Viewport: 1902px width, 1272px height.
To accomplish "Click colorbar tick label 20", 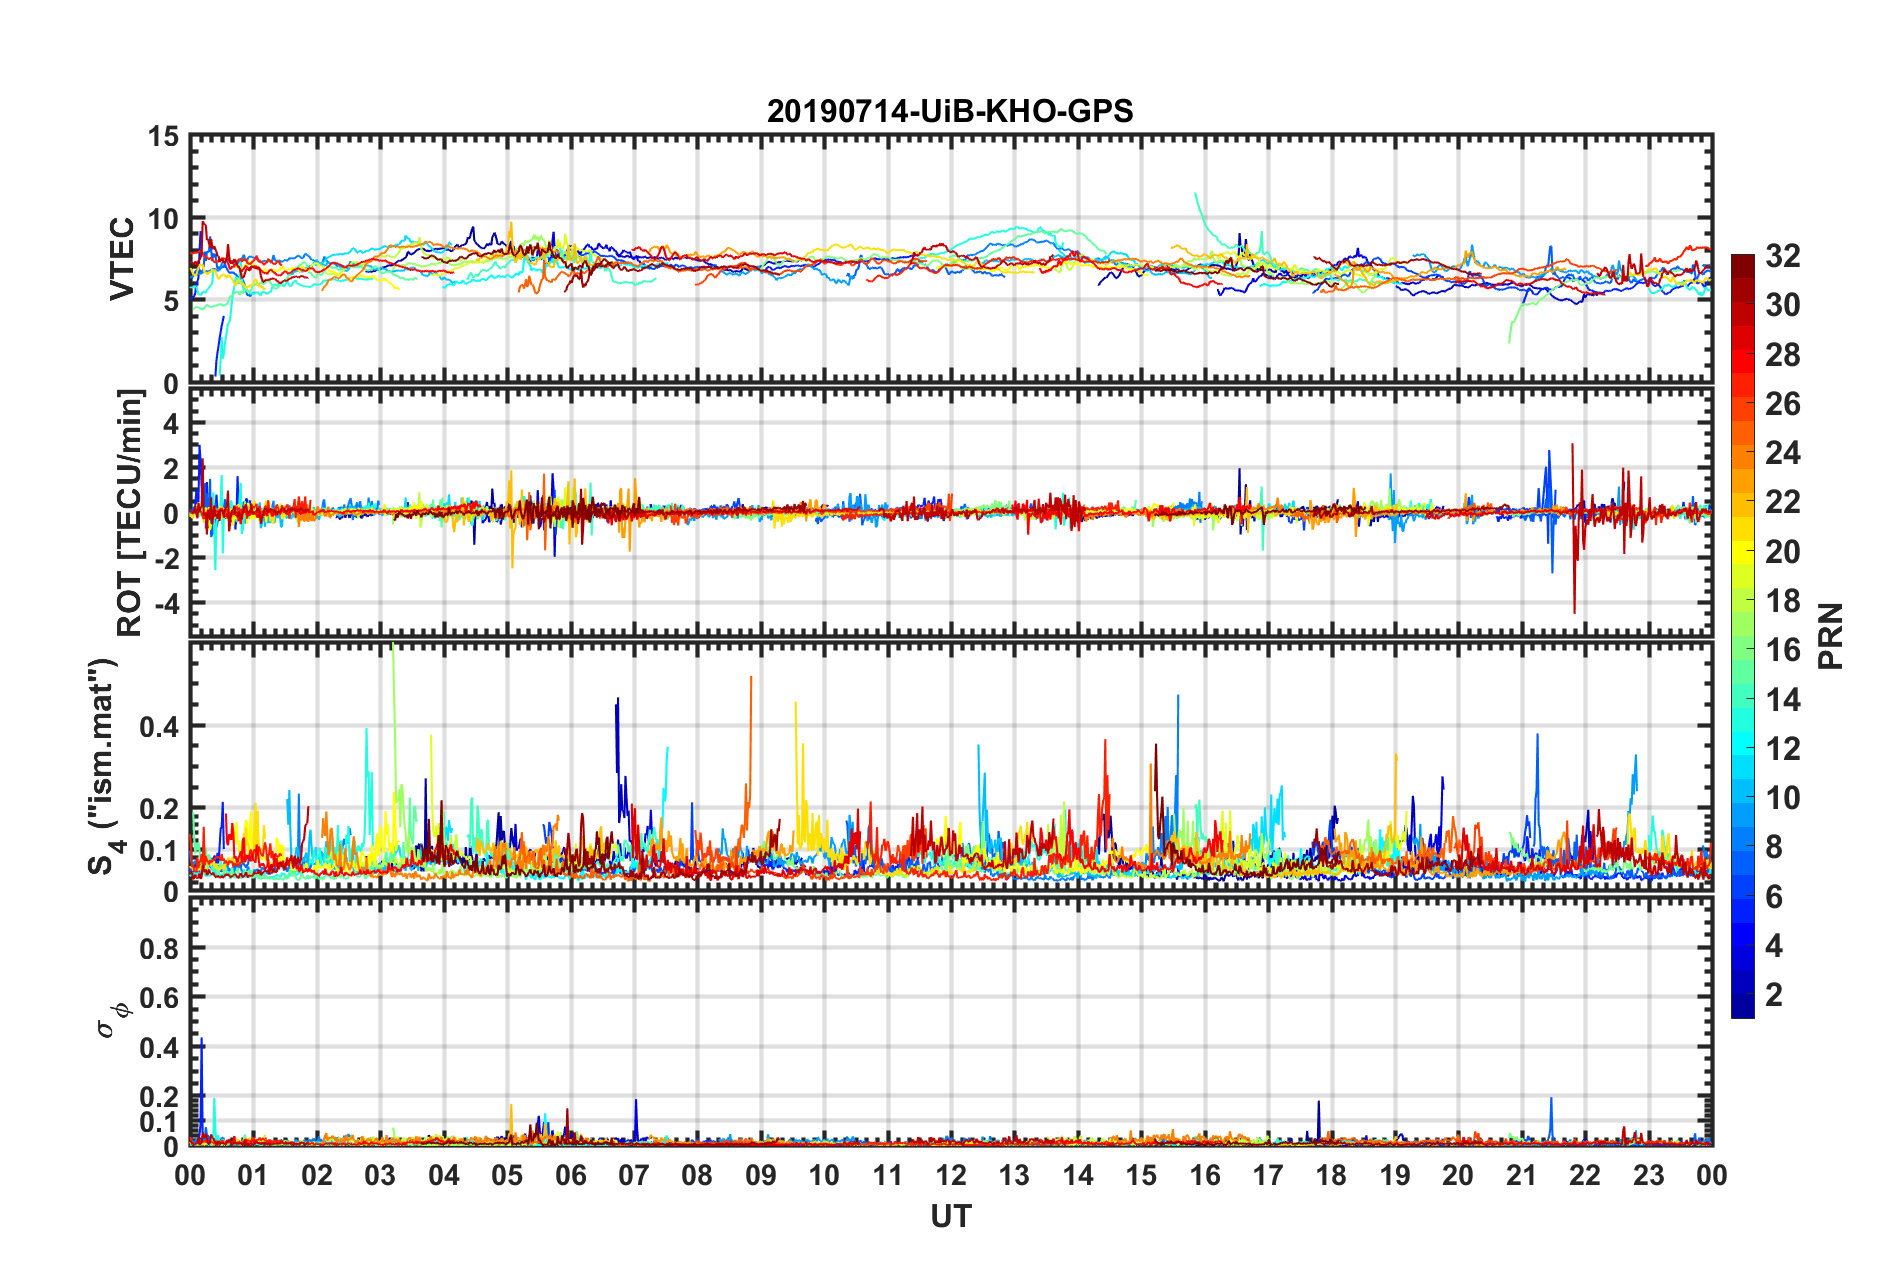I will click(x=1782, y=552).
